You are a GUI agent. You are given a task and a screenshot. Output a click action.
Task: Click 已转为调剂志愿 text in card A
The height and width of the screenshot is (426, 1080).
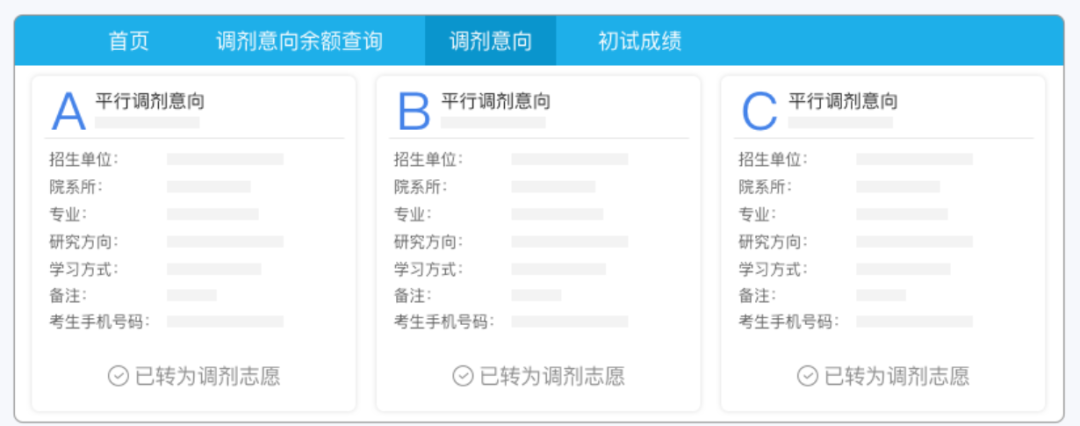(207, 376)
